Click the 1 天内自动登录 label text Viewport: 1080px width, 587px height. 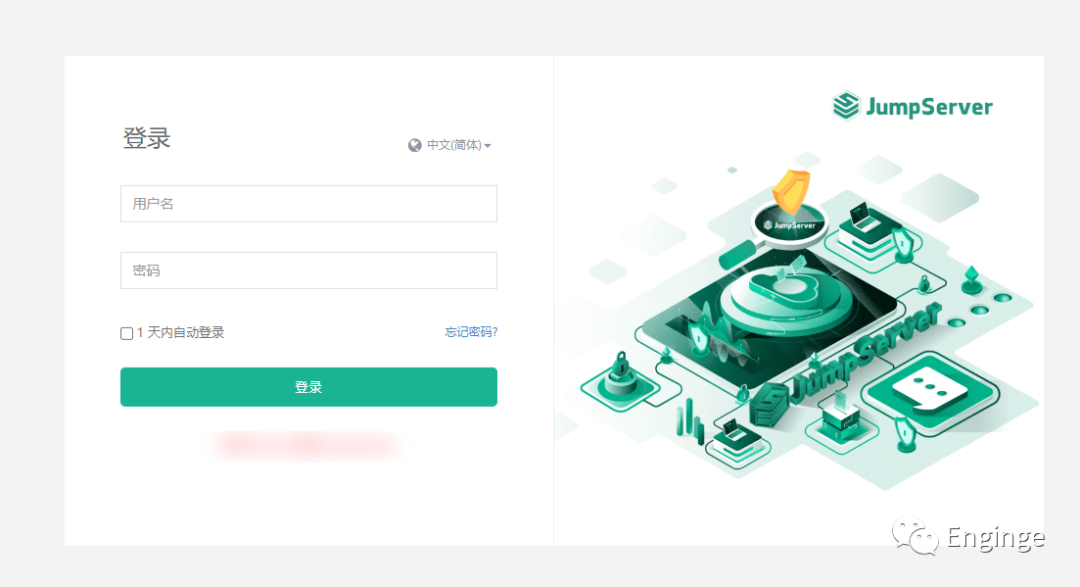pyautogui.click(x=180, y=333)
